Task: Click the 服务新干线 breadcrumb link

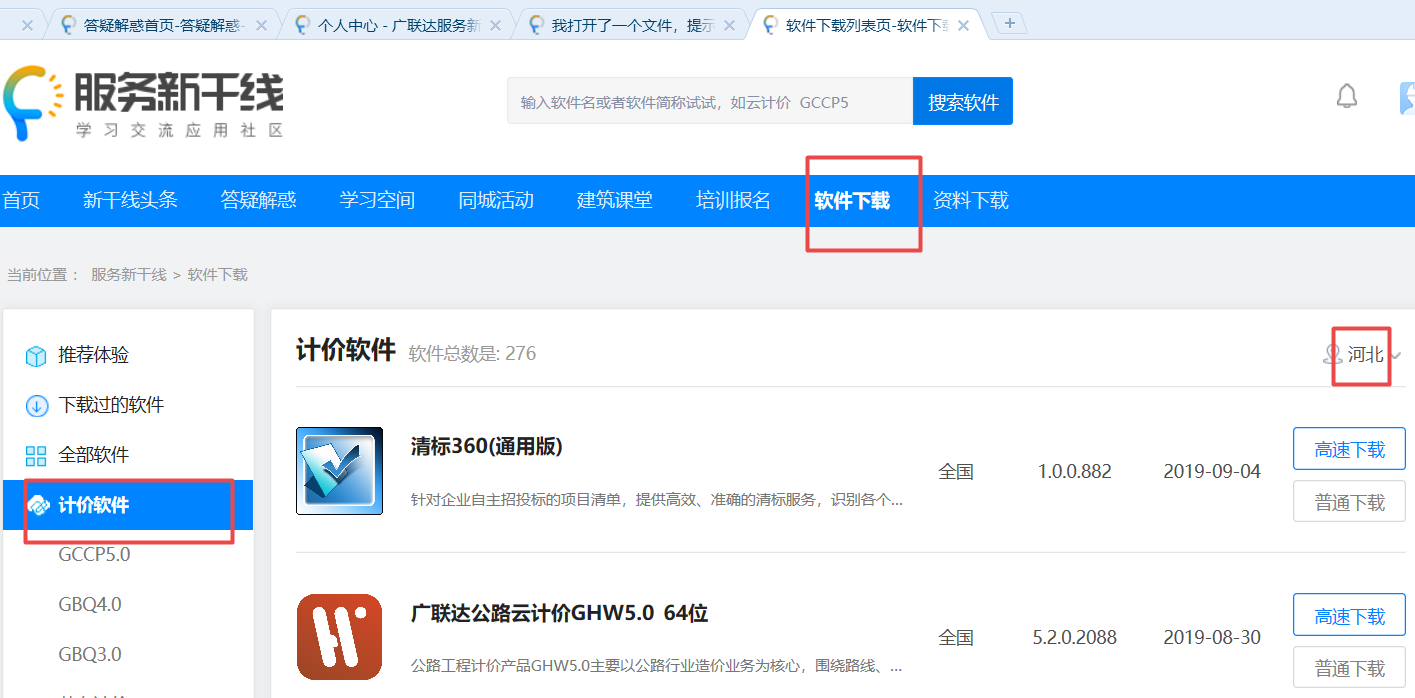Action: click(x=129, y=275)
